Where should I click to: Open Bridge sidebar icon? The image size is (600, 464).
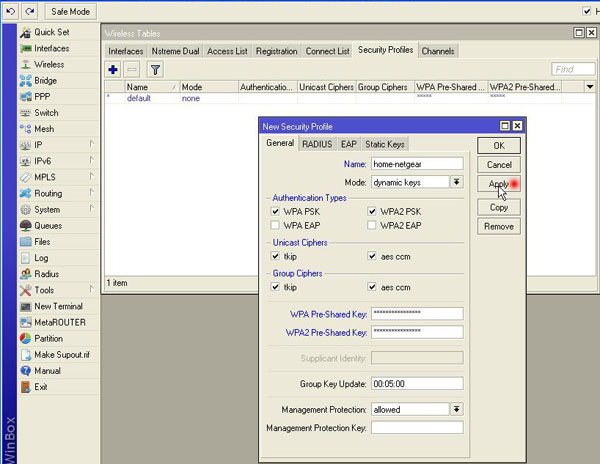click(26, 81)
